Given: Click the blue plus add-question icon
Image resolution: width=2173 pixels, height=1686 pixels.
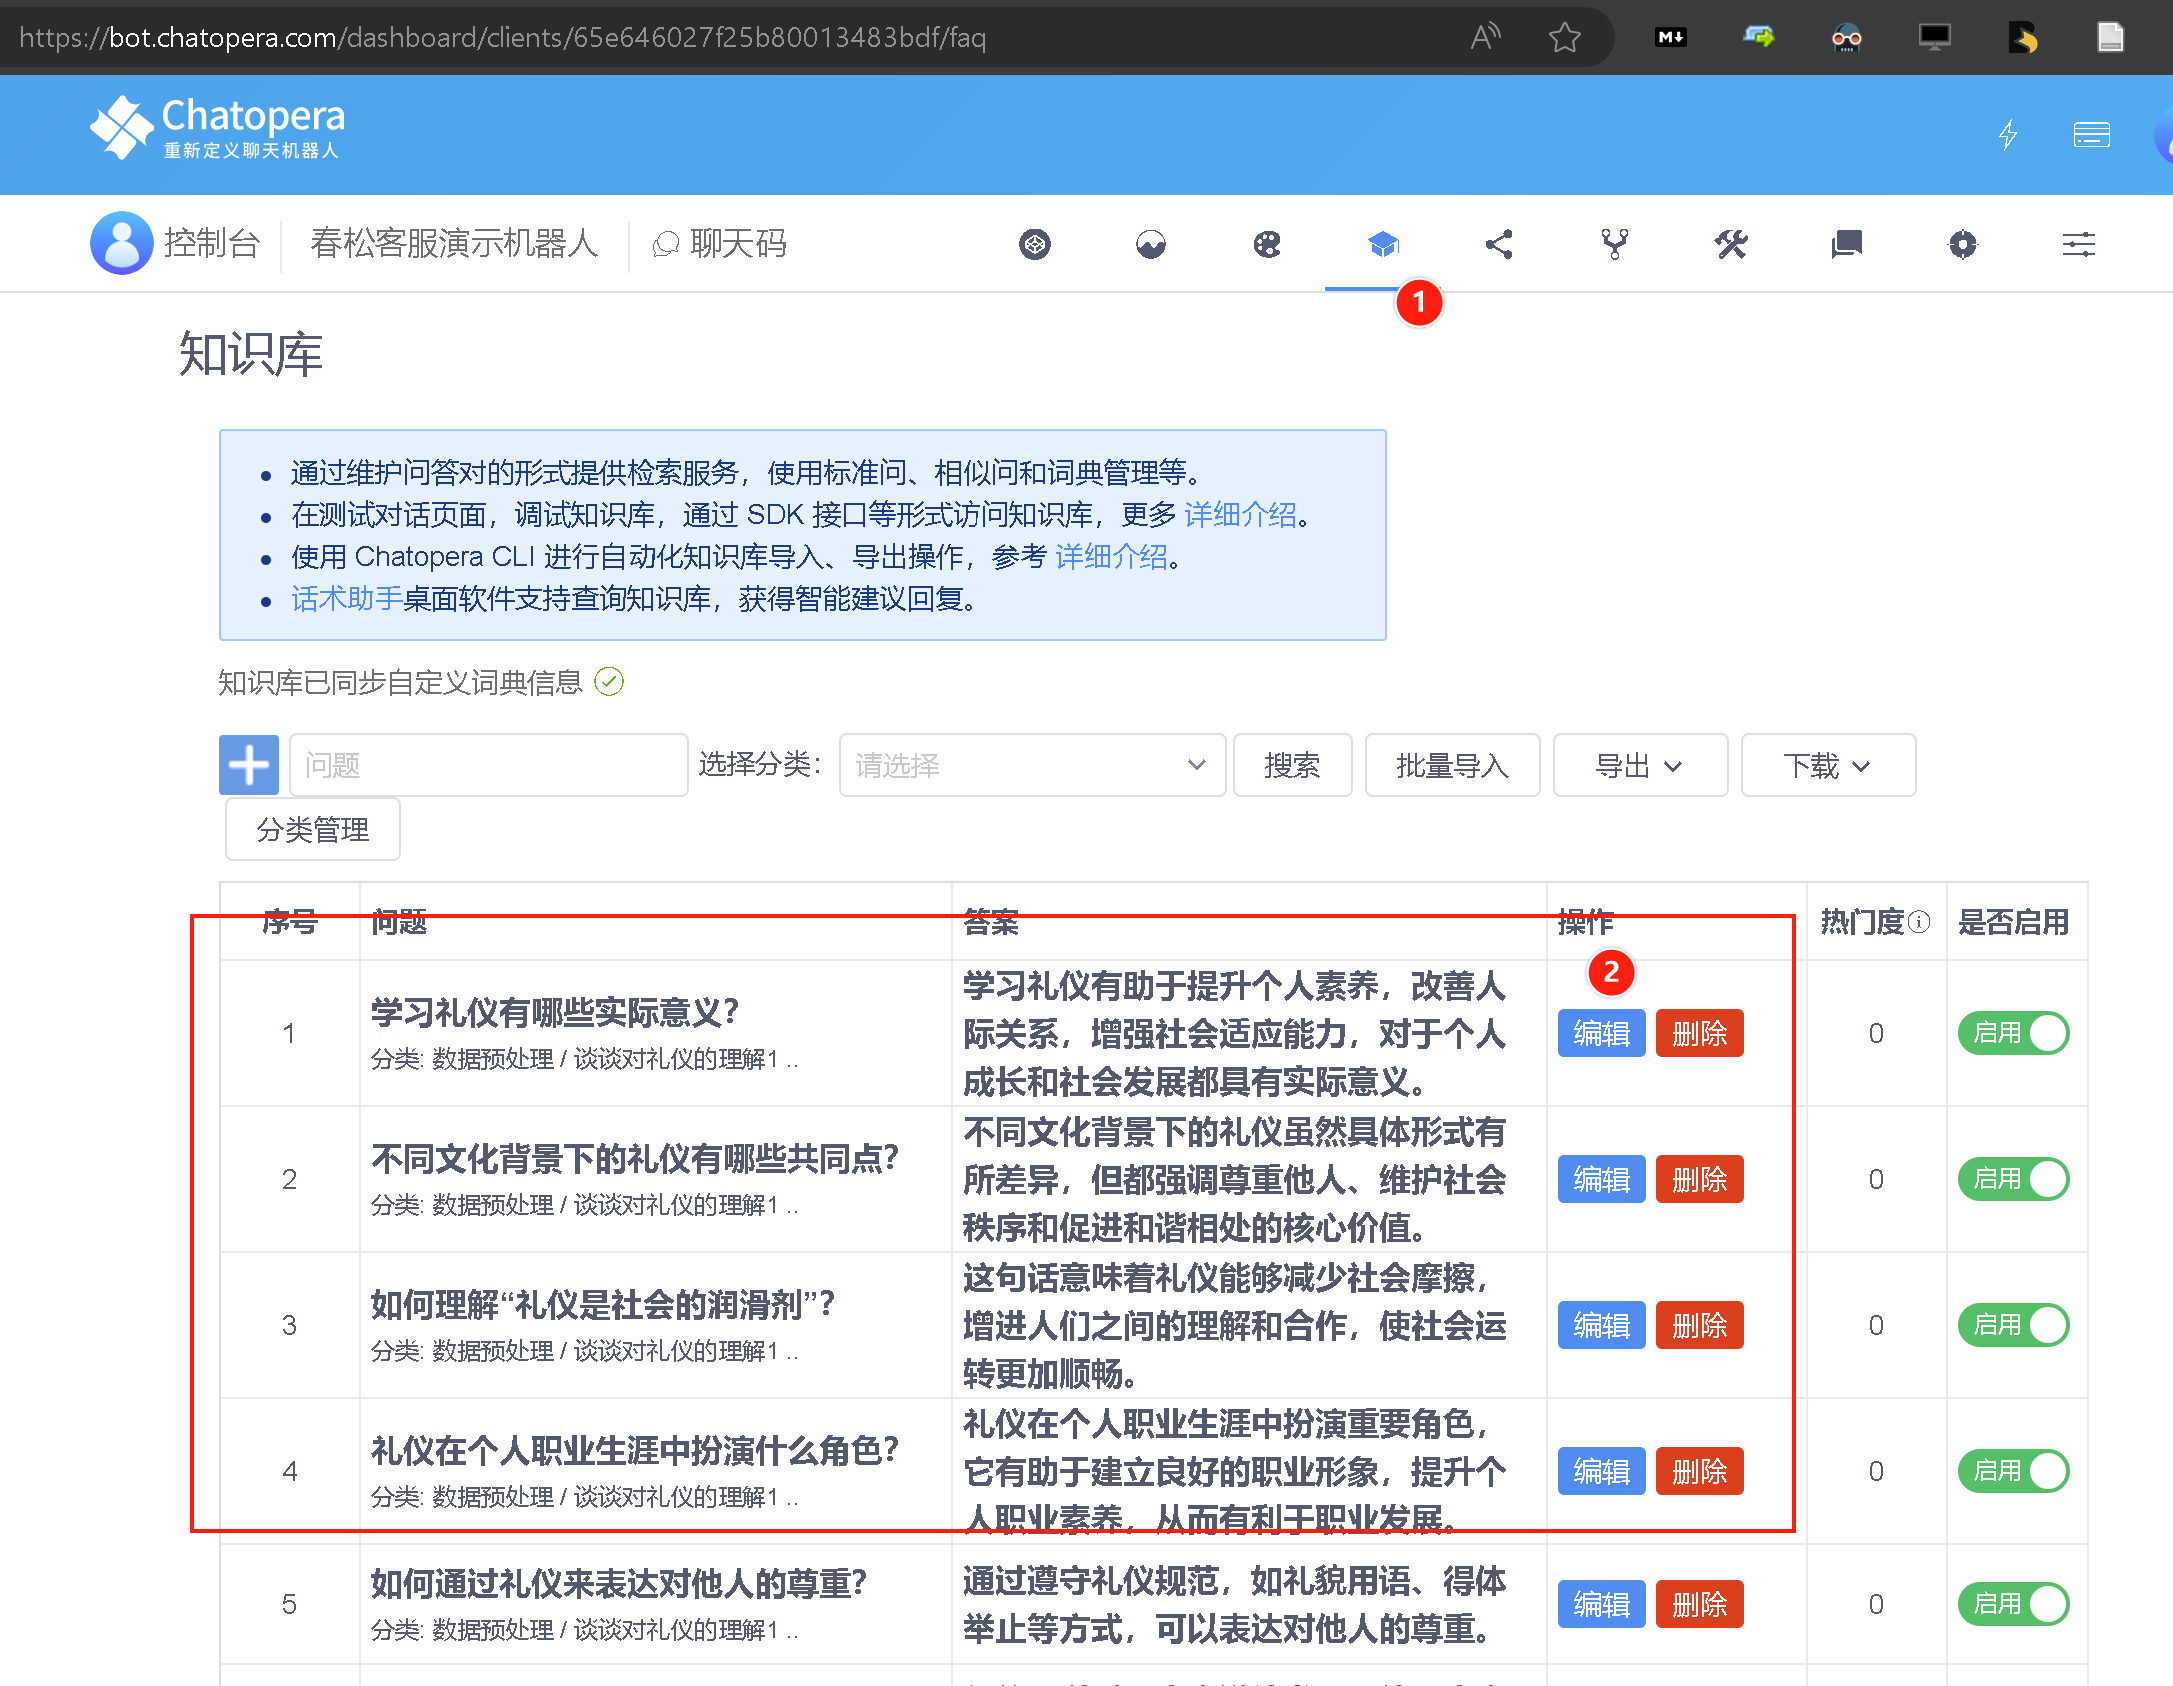Looking at the screenshot, I should pos(248,765).
